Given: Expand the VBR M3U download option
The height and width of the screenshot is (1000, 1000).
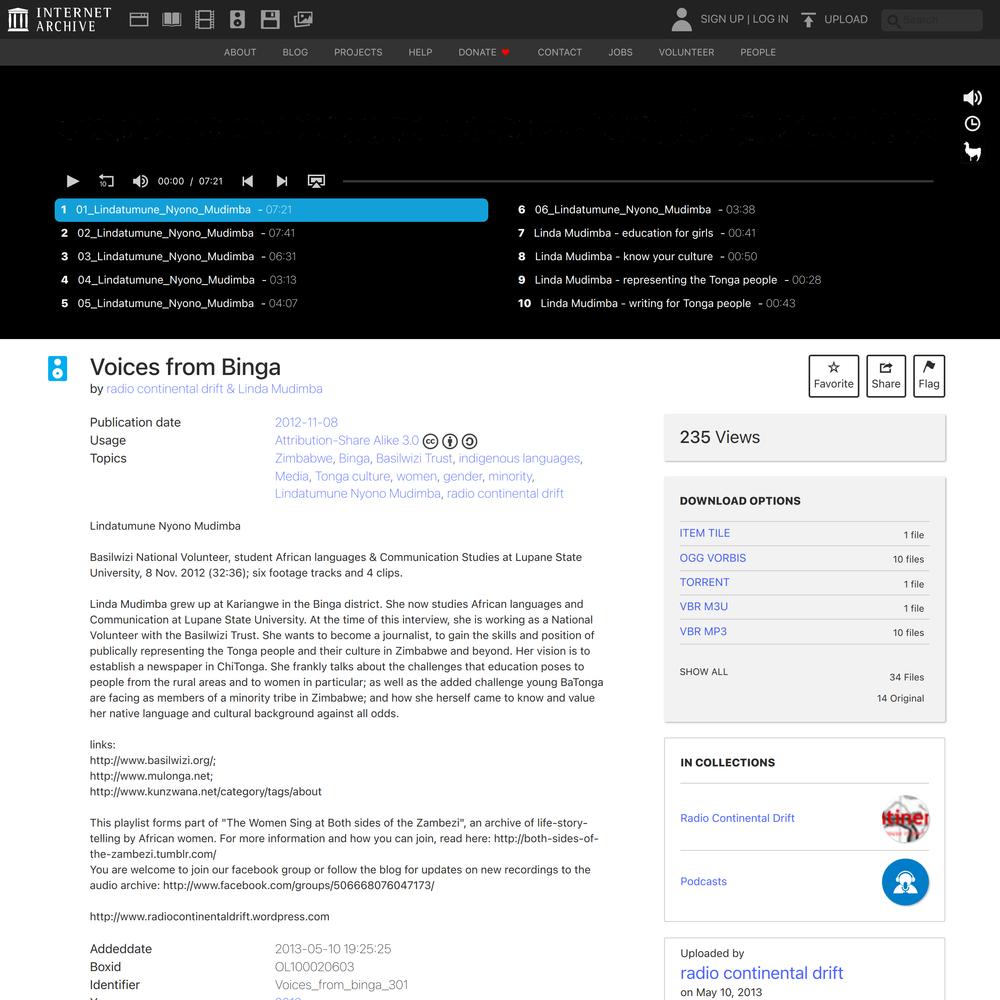Looking at the screenshot, I should pyautogui.click(x=703, y=607).
